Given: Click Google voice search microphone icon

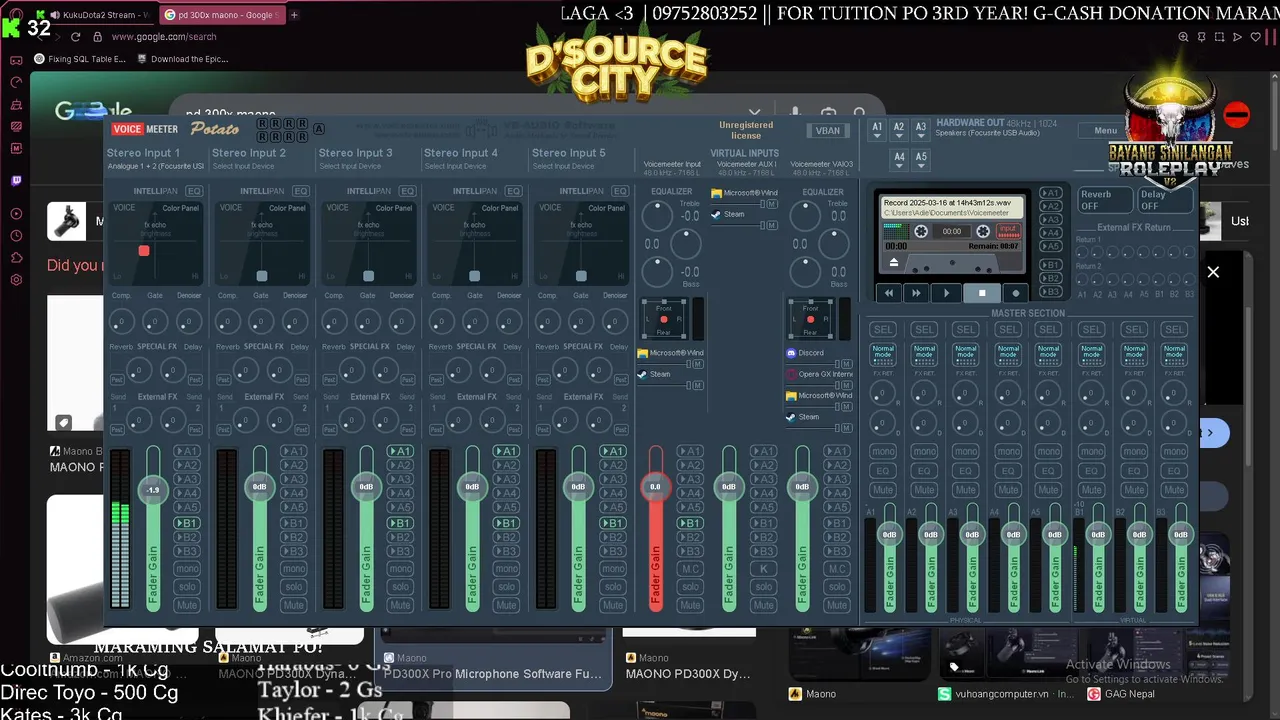Looking at the screenshot, I should pos(795,113).
